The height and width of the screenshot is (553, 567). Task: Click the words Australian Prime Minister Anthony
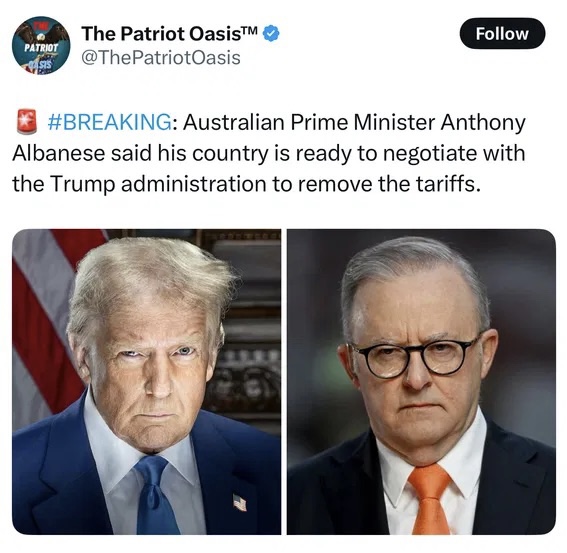tap(354, 123)
